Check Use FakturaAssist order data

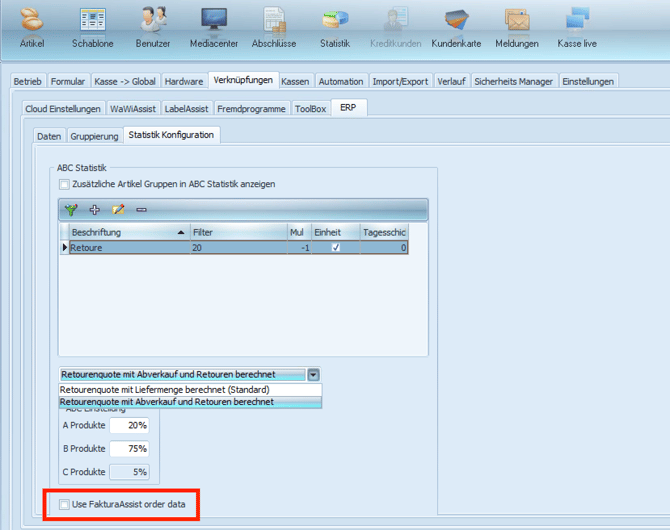(65, 504)
